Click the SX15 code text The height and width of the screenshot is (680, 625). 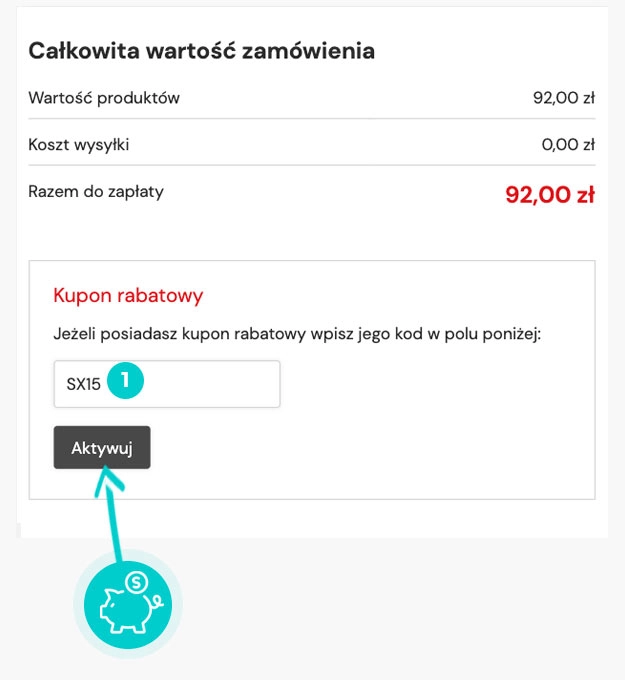pyautogui.click(x=84, y=384)
